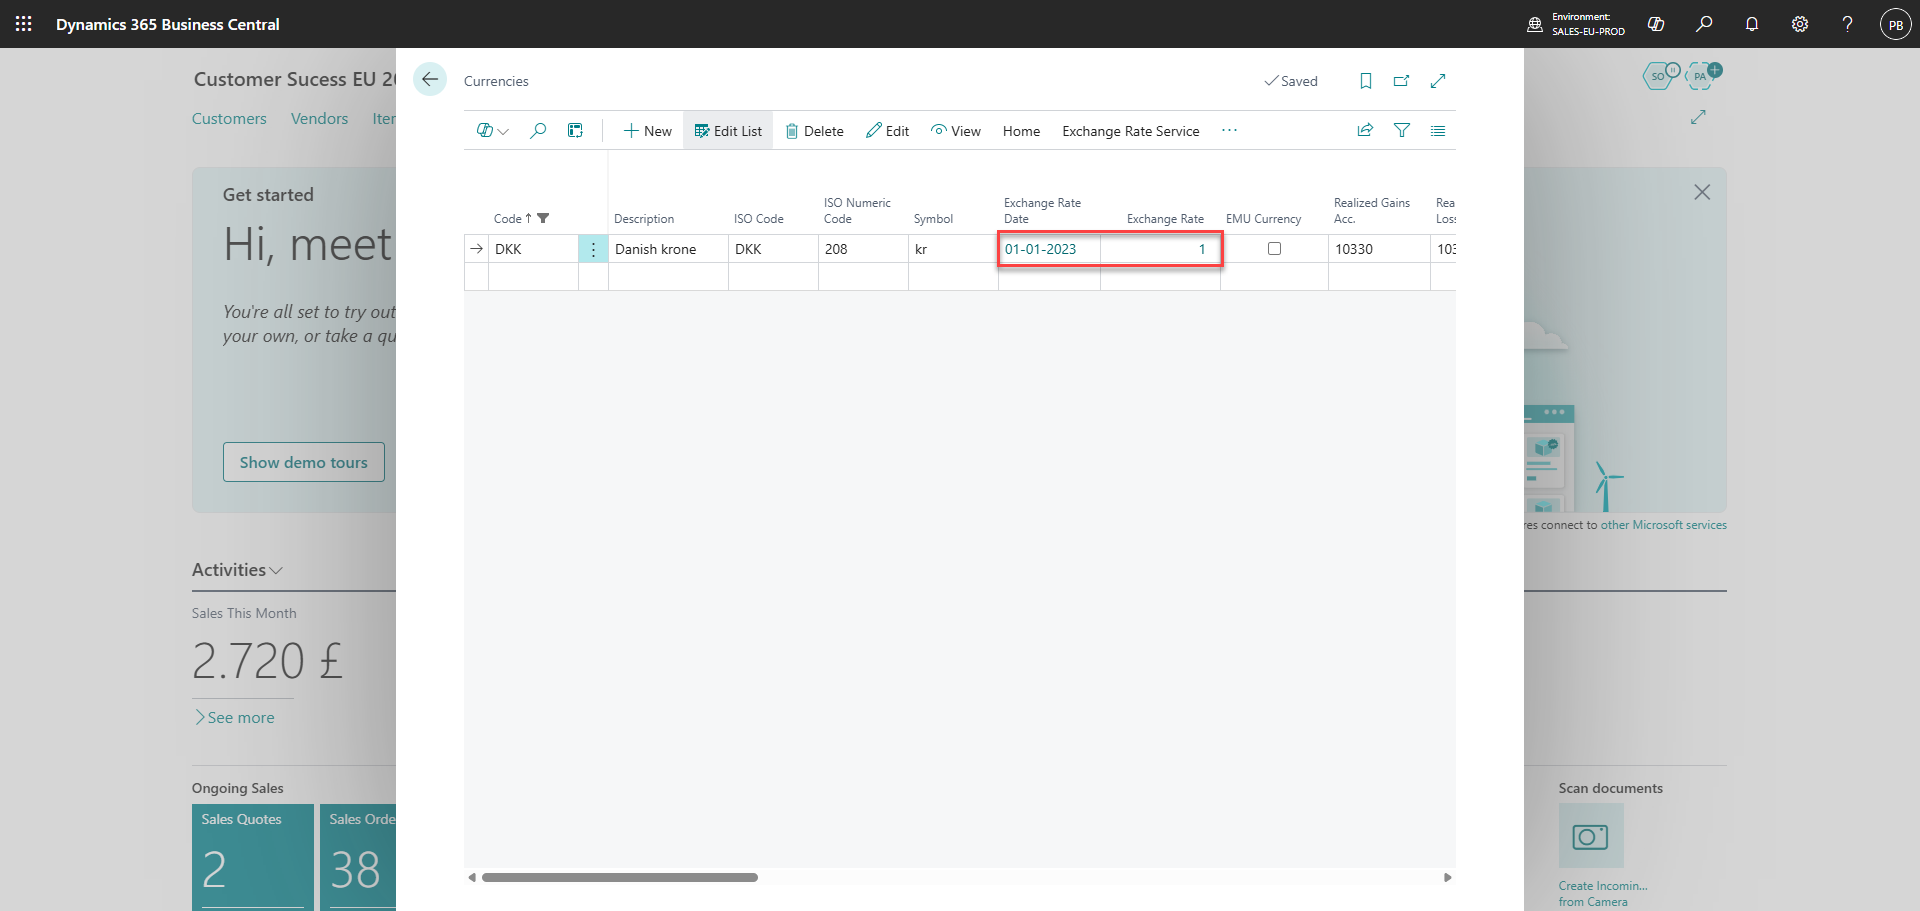1920x911 pixels.
Task: Open the Vendors navigation link
Action: tap(319, 119)
